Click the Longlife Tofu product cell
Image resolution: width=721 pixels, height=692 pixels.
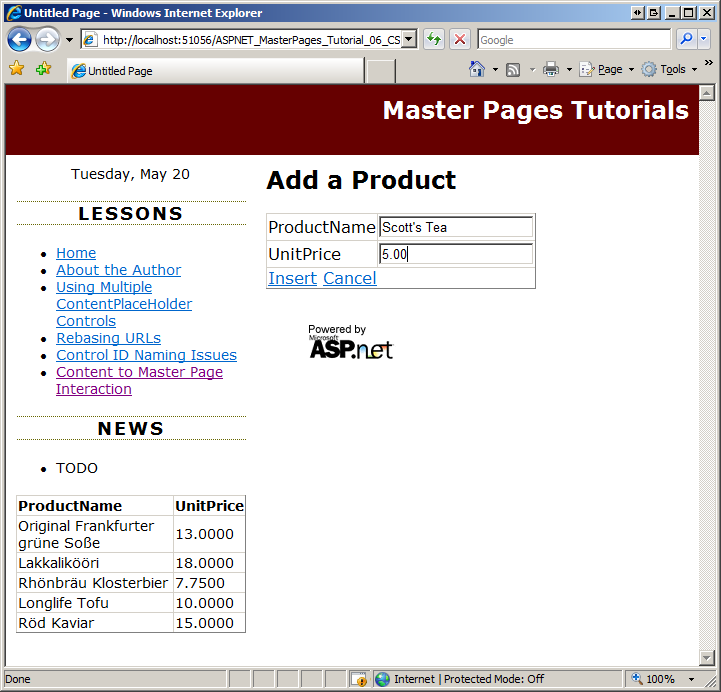pyautogui.click(x=95, y=603)
